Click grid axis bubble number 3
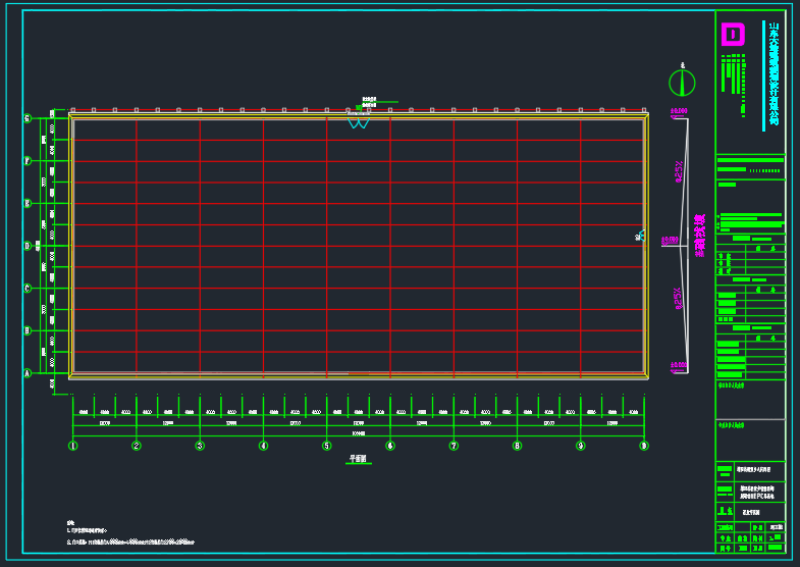 pyautogui.click(x=200, y=446)
